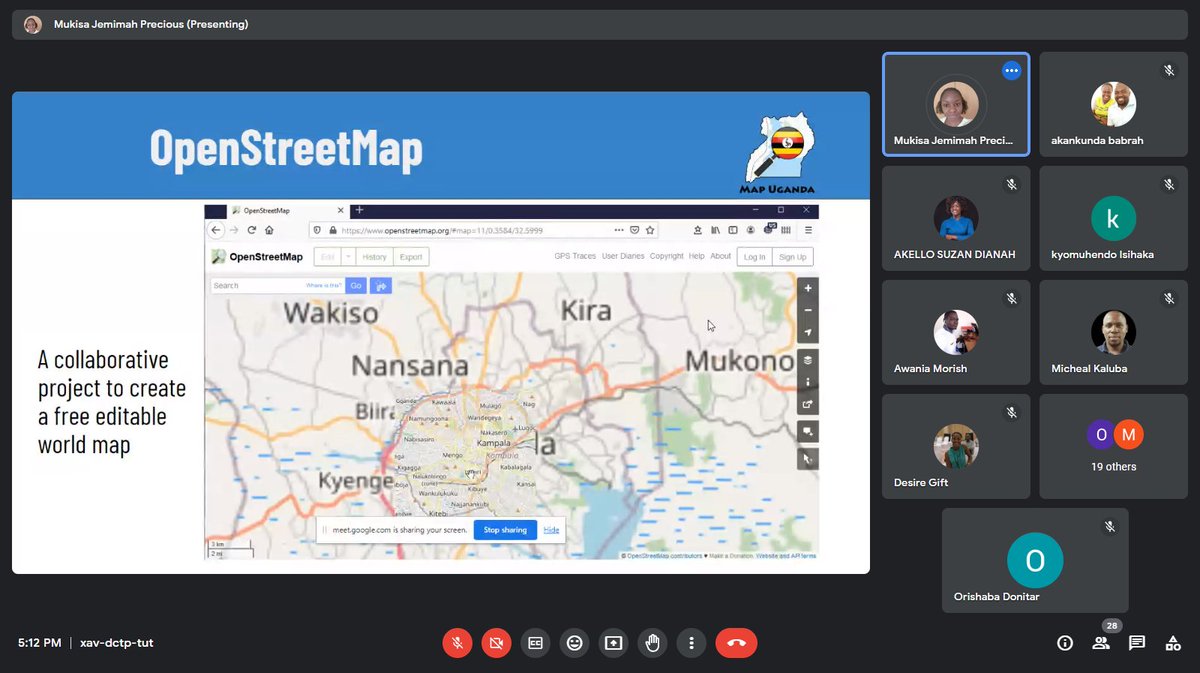This screenshot has width=1200, height=673.
Task: Select the OpenStreetMap browser tab
Action: coord(287,211)
